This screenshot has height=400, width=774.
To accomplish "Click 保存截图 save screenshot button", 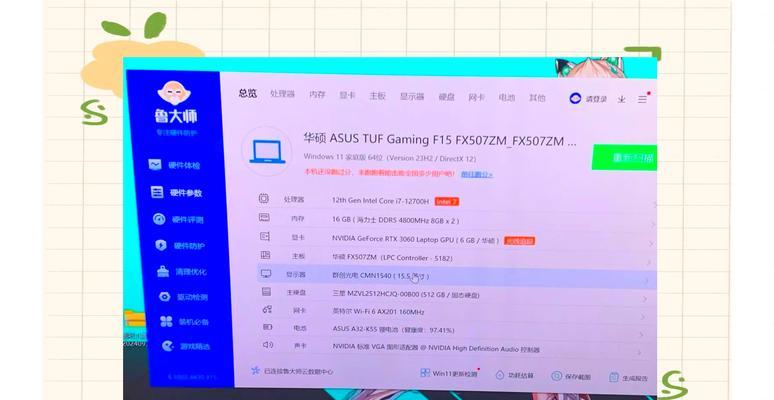I will click(571, 376).
